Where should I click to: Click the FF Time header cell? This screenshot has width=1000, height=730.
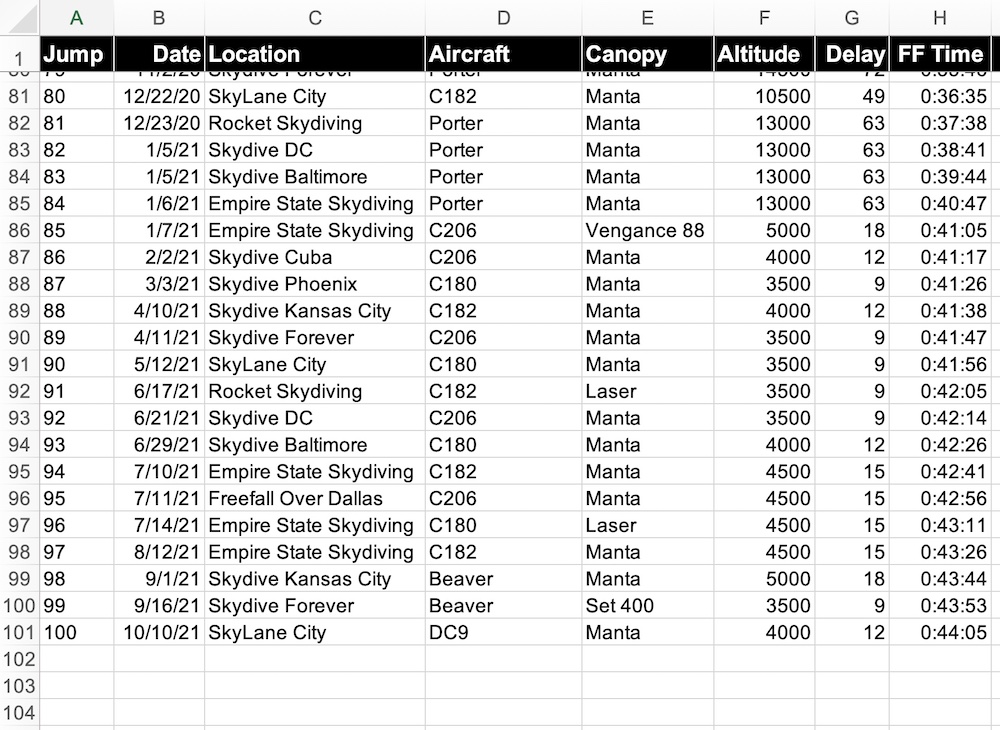pos(939,55)
